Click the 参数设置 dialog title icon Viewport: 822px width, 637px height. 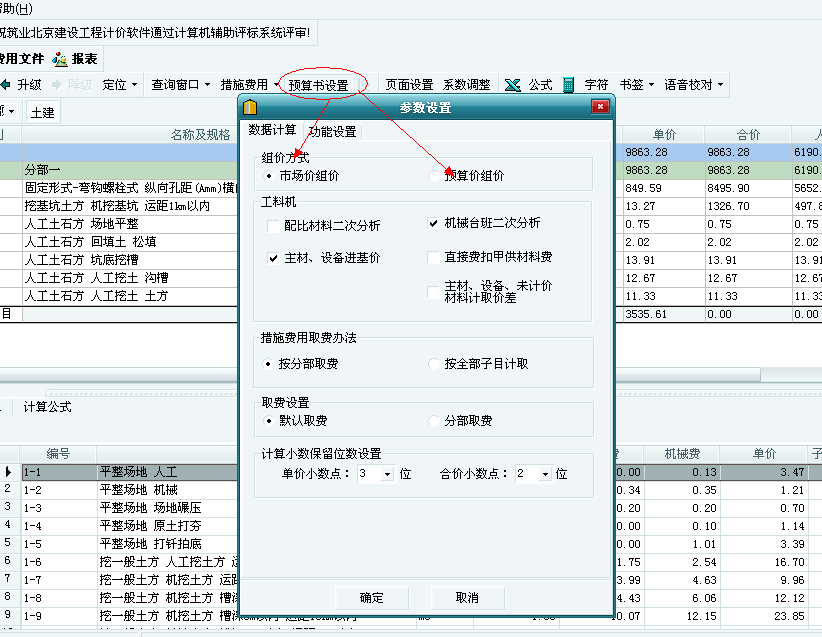251,107
